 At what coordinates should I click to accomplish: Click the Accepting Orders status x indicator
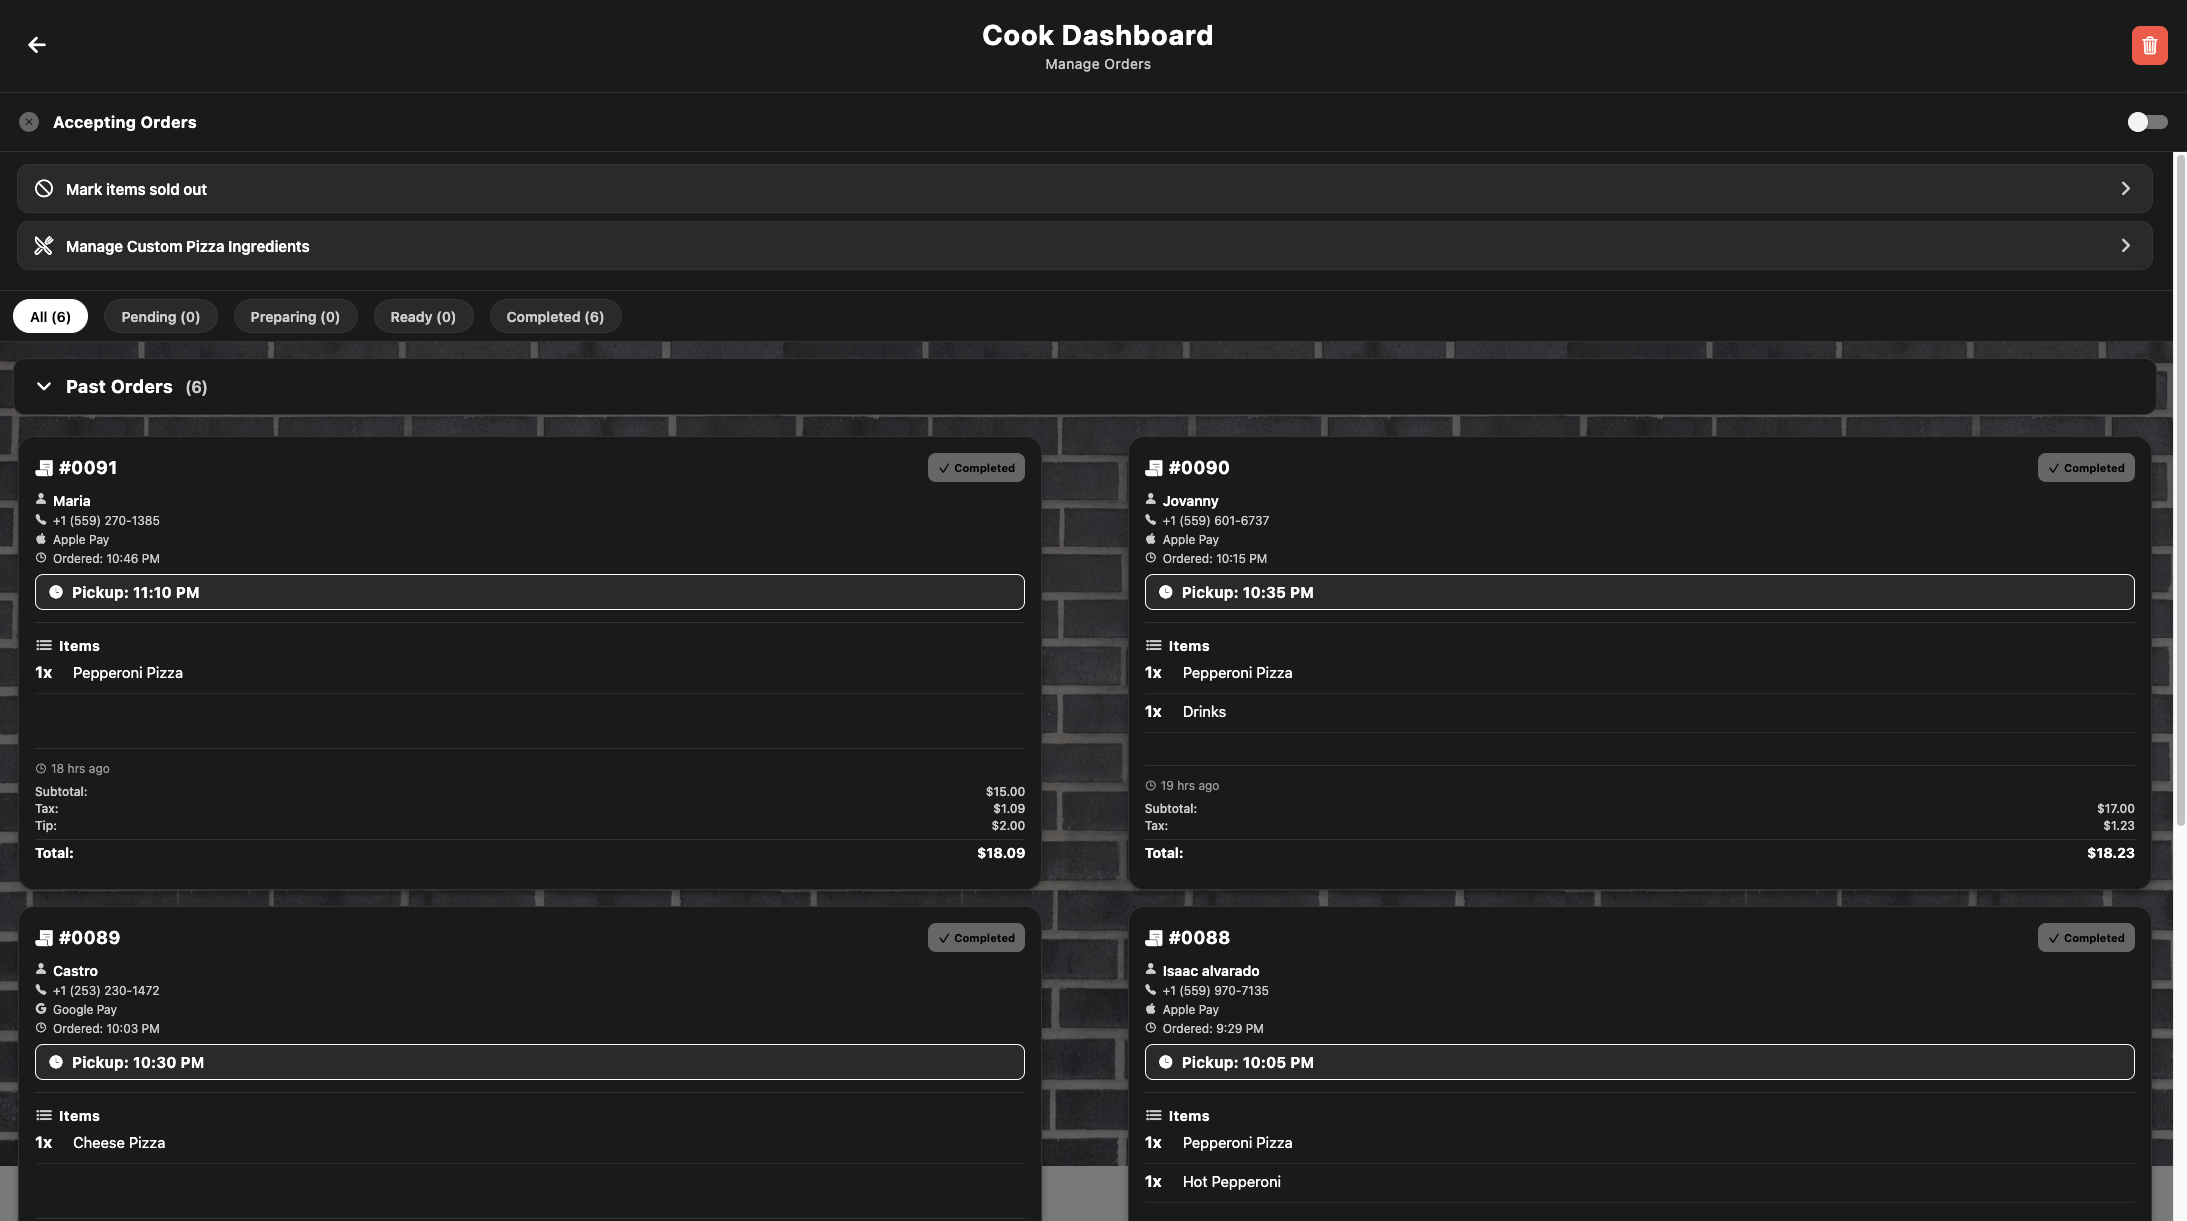click(x=29, y=122)
